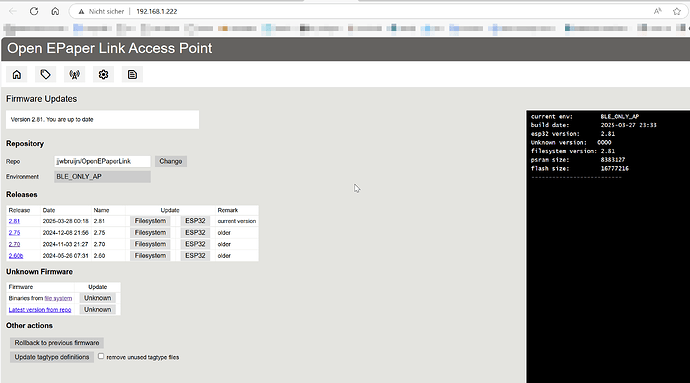Screen dimensions: 690x383
Task: Go to browser home button
Action: 55,11
